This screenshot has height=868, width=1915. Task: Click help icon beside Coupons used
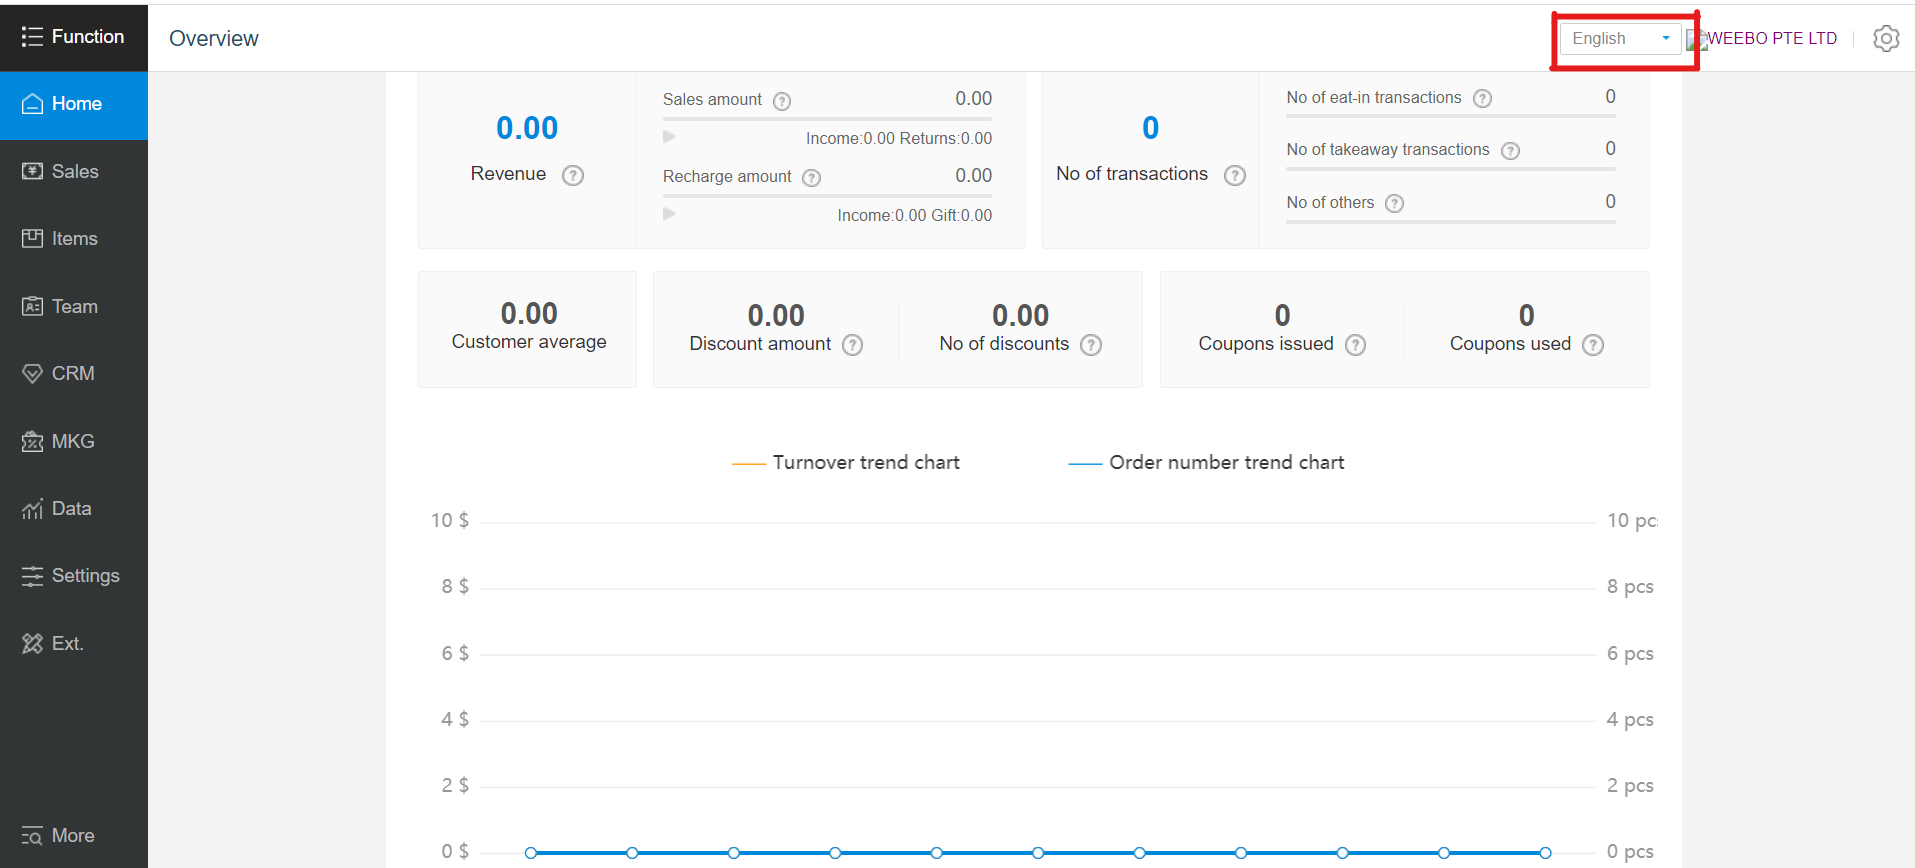[1593, 345]
